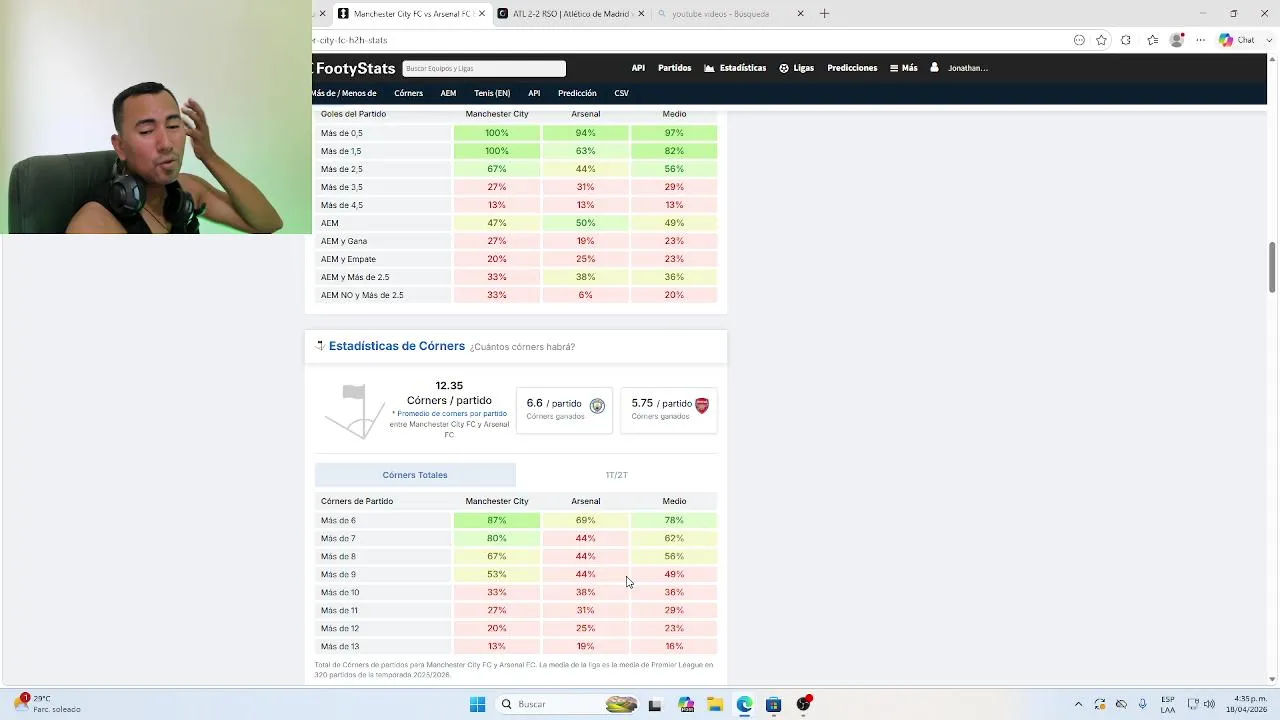Click the 87% cell in Más de 6 row
1280x720 pixels.
coord(497,520)
